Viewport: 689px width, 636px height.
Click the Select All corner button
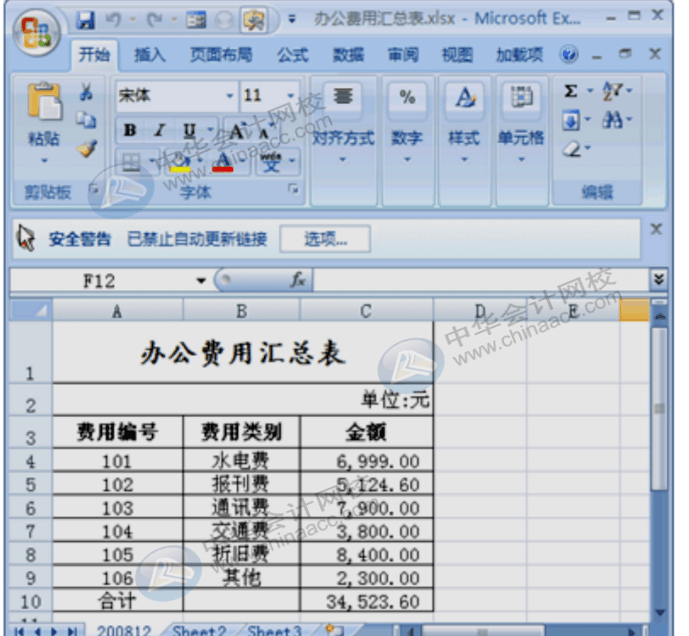click(x=31, y=311)
